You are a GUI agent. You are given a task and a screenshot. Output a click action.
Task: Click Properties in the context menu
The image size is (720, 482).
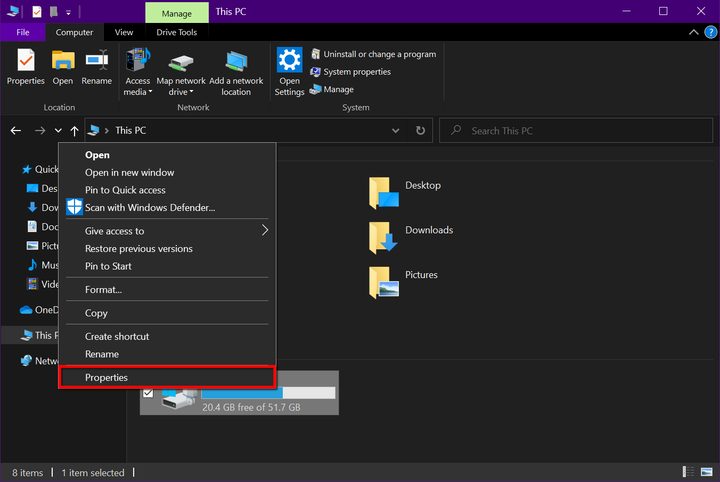(167, 377)
